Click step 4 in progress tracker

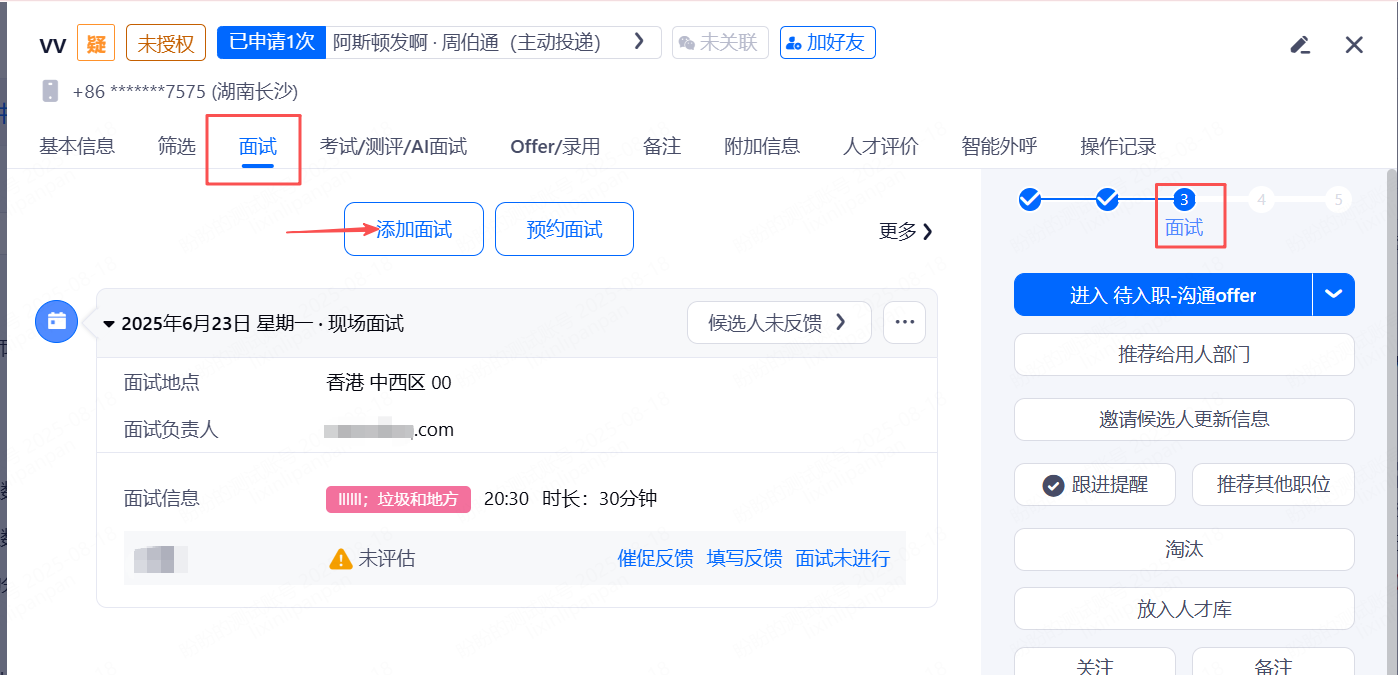[1261, 199]
